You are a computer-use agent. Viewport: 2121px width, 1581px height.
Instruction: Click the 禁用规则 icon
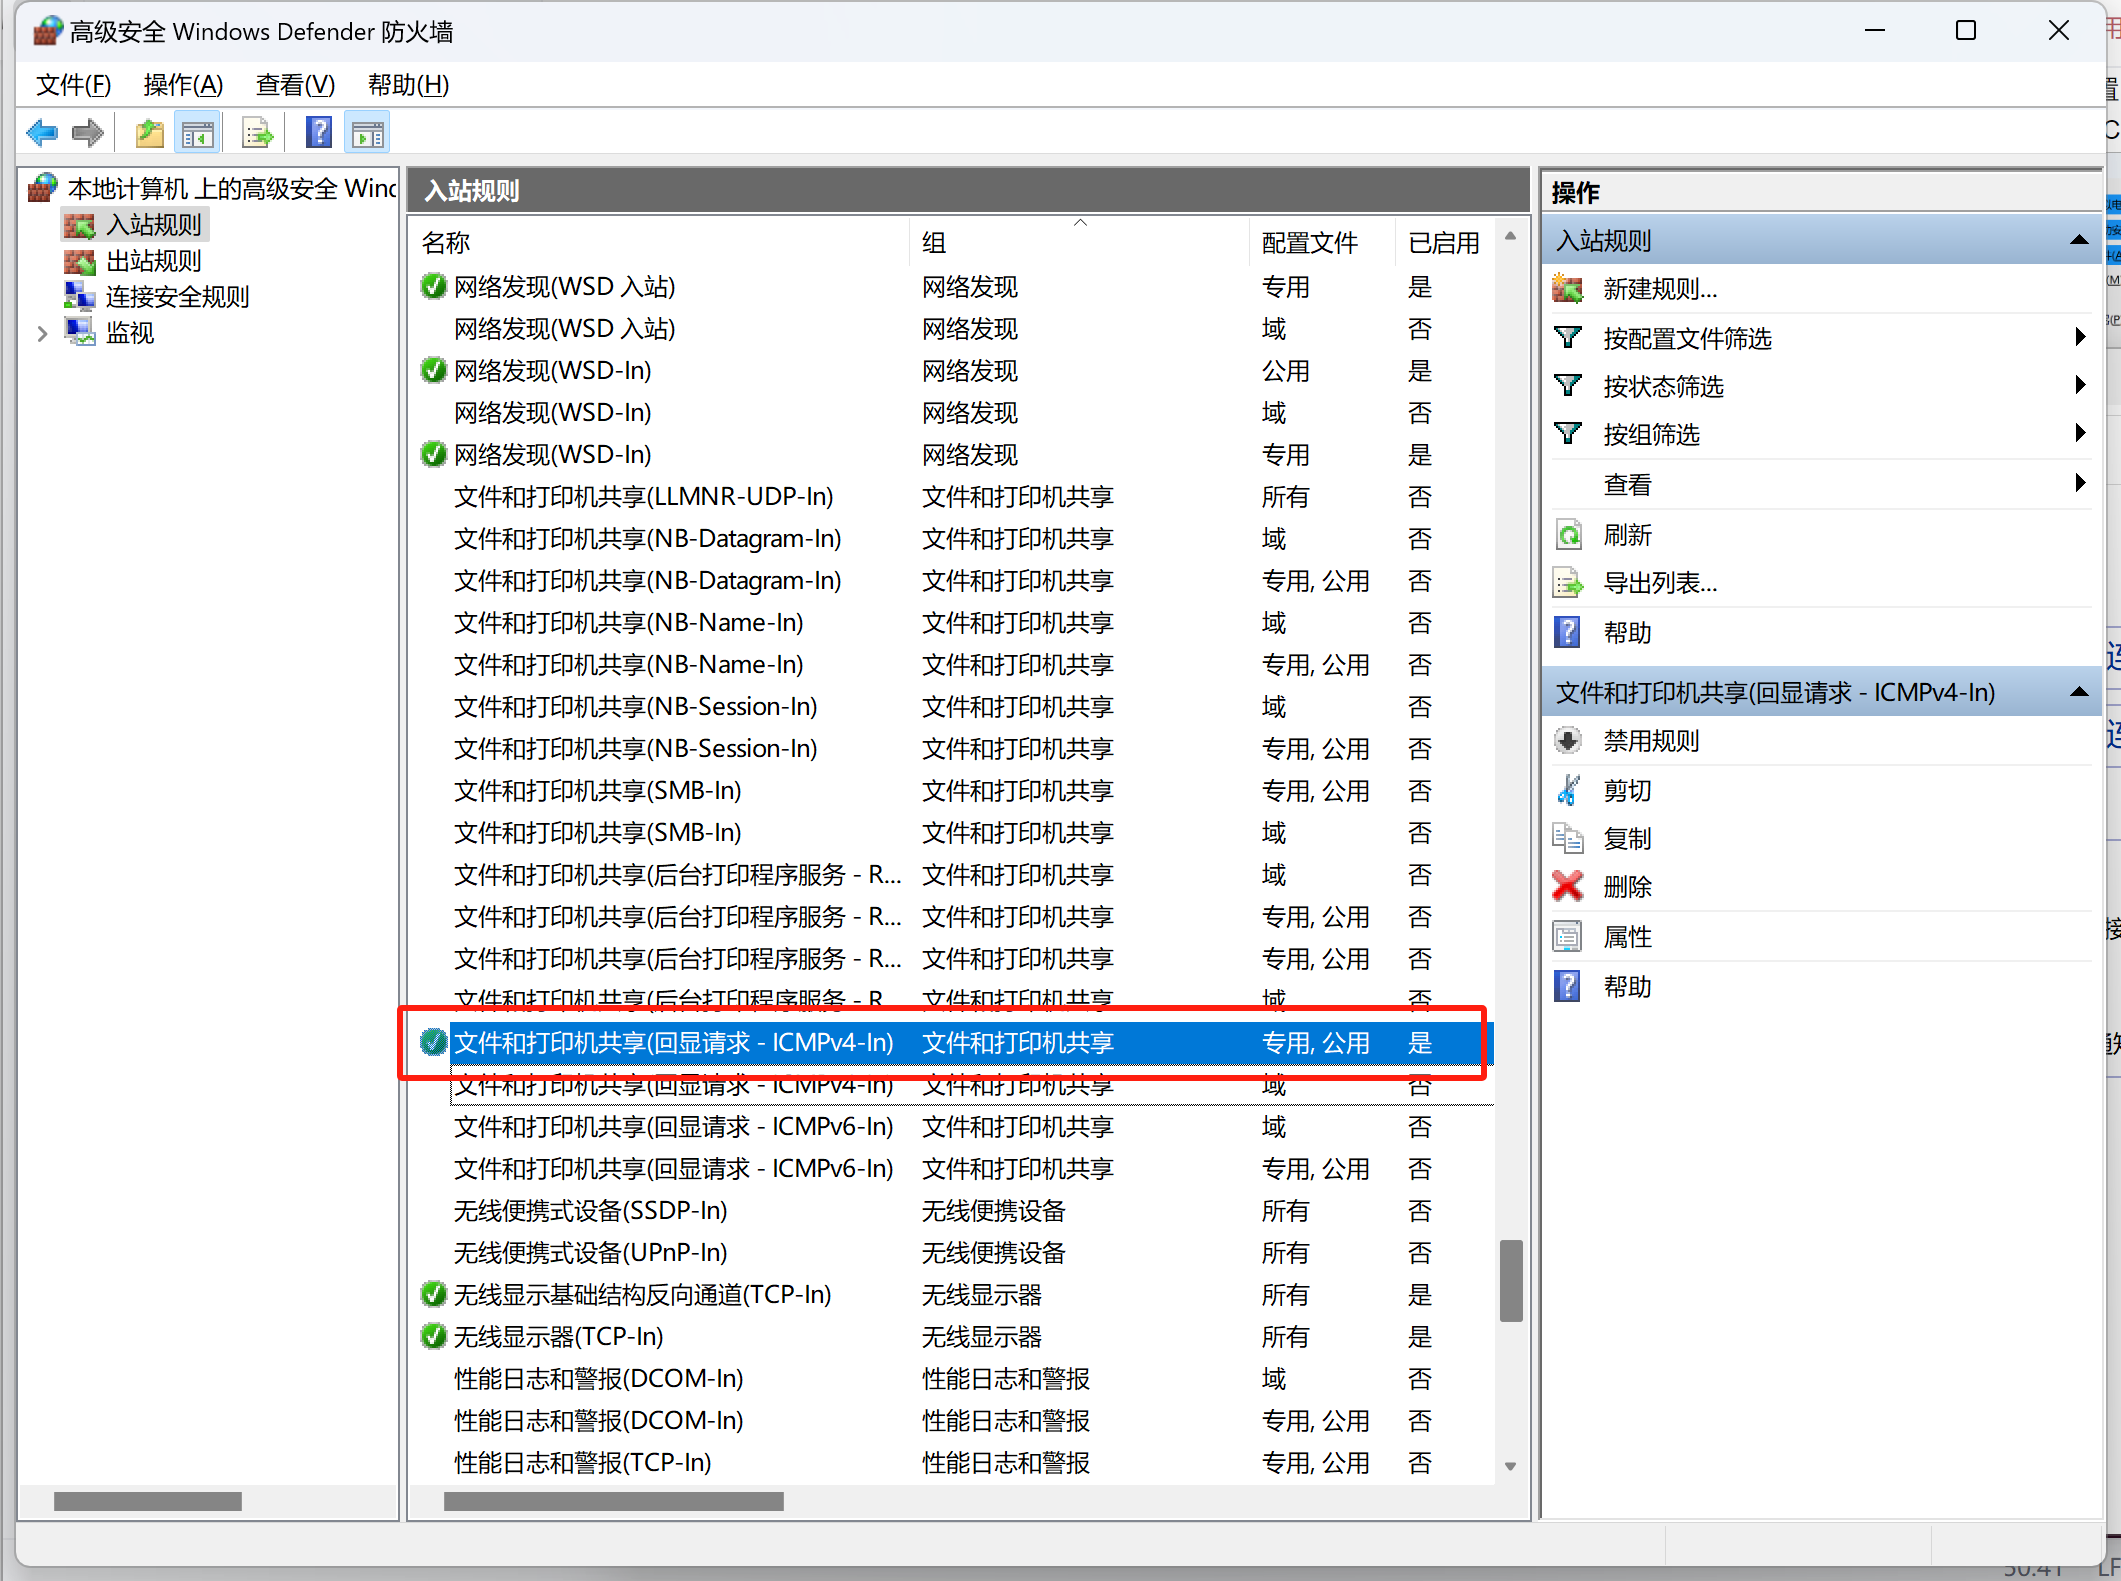pos(1568,741)
